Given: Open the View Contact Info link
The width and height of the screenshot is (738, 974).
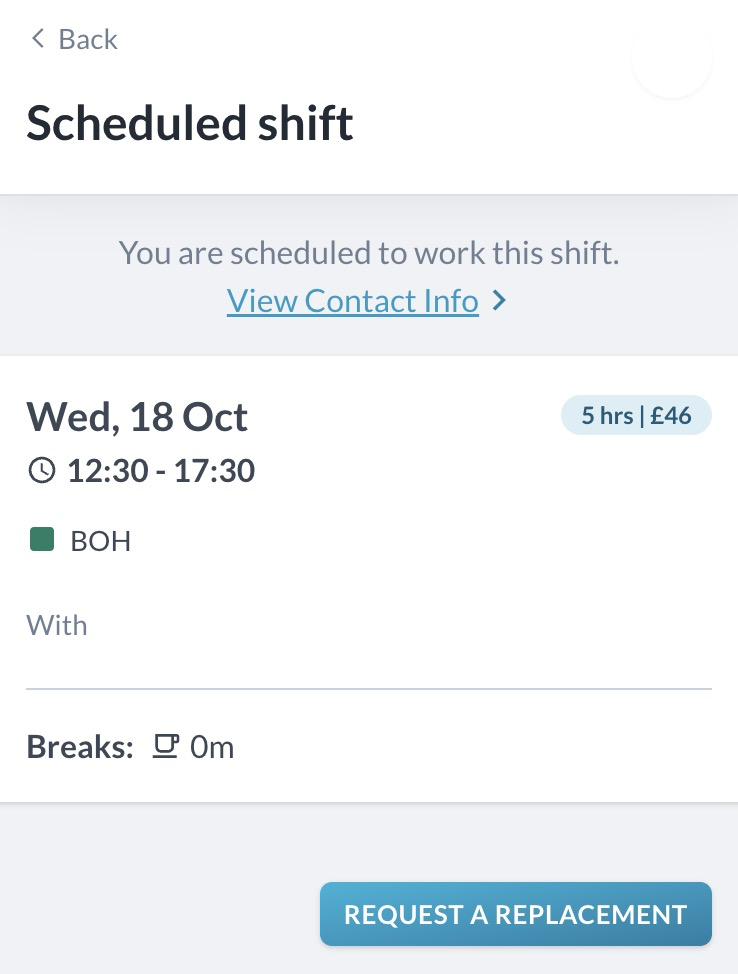Looking at the screenshot, I should pos(353,301).
